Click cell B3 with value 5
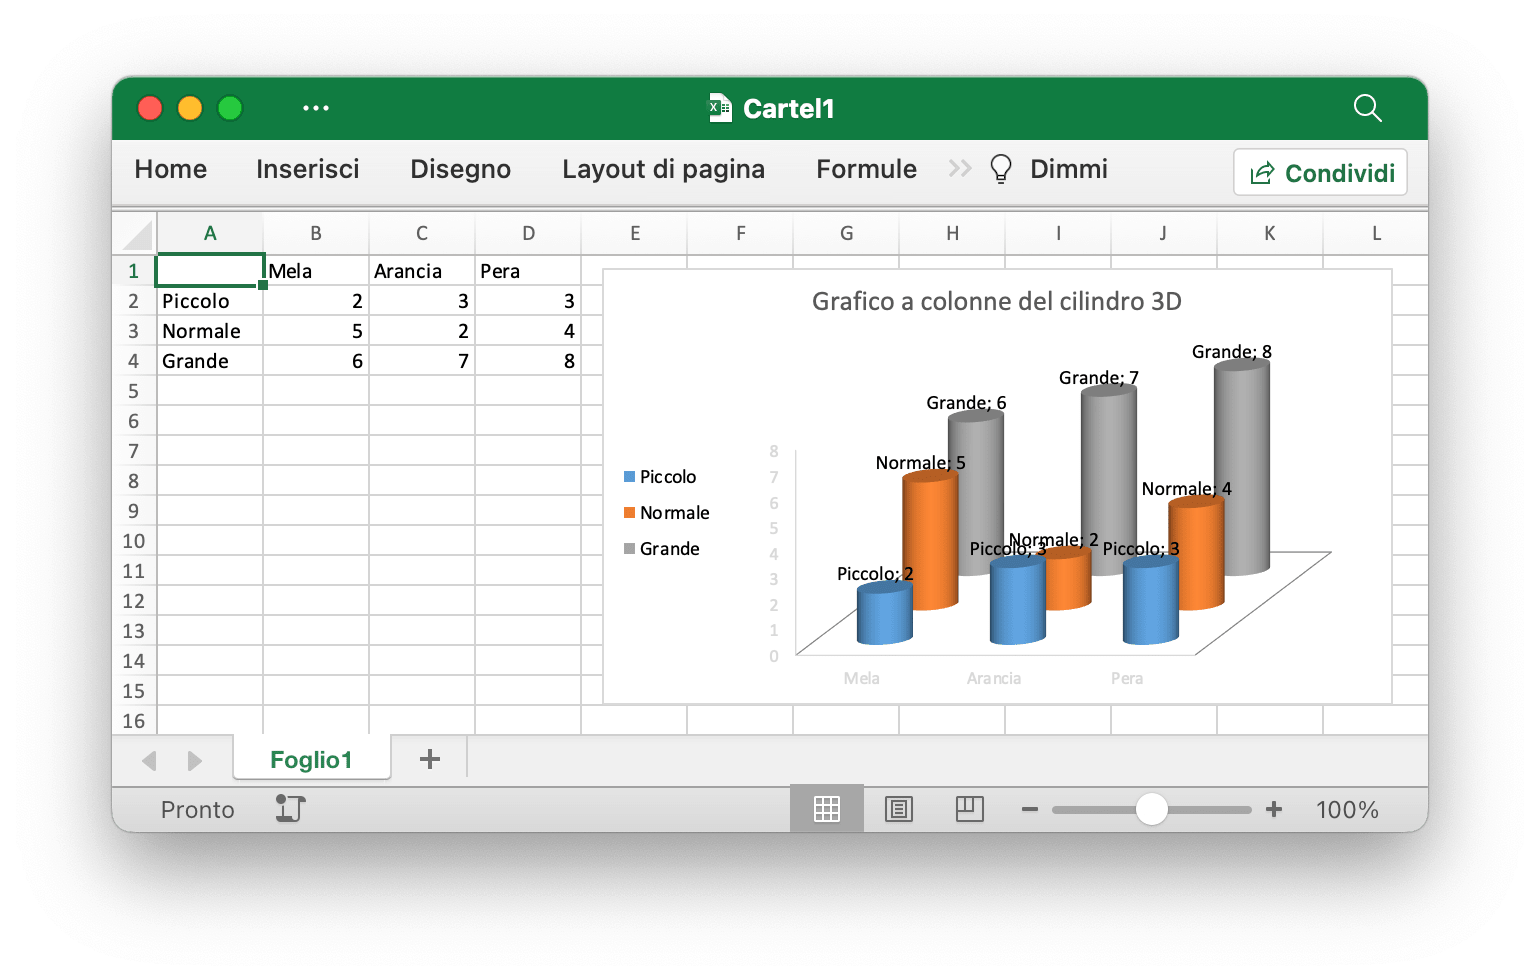 pyautogui.click(x=316, y=331)
